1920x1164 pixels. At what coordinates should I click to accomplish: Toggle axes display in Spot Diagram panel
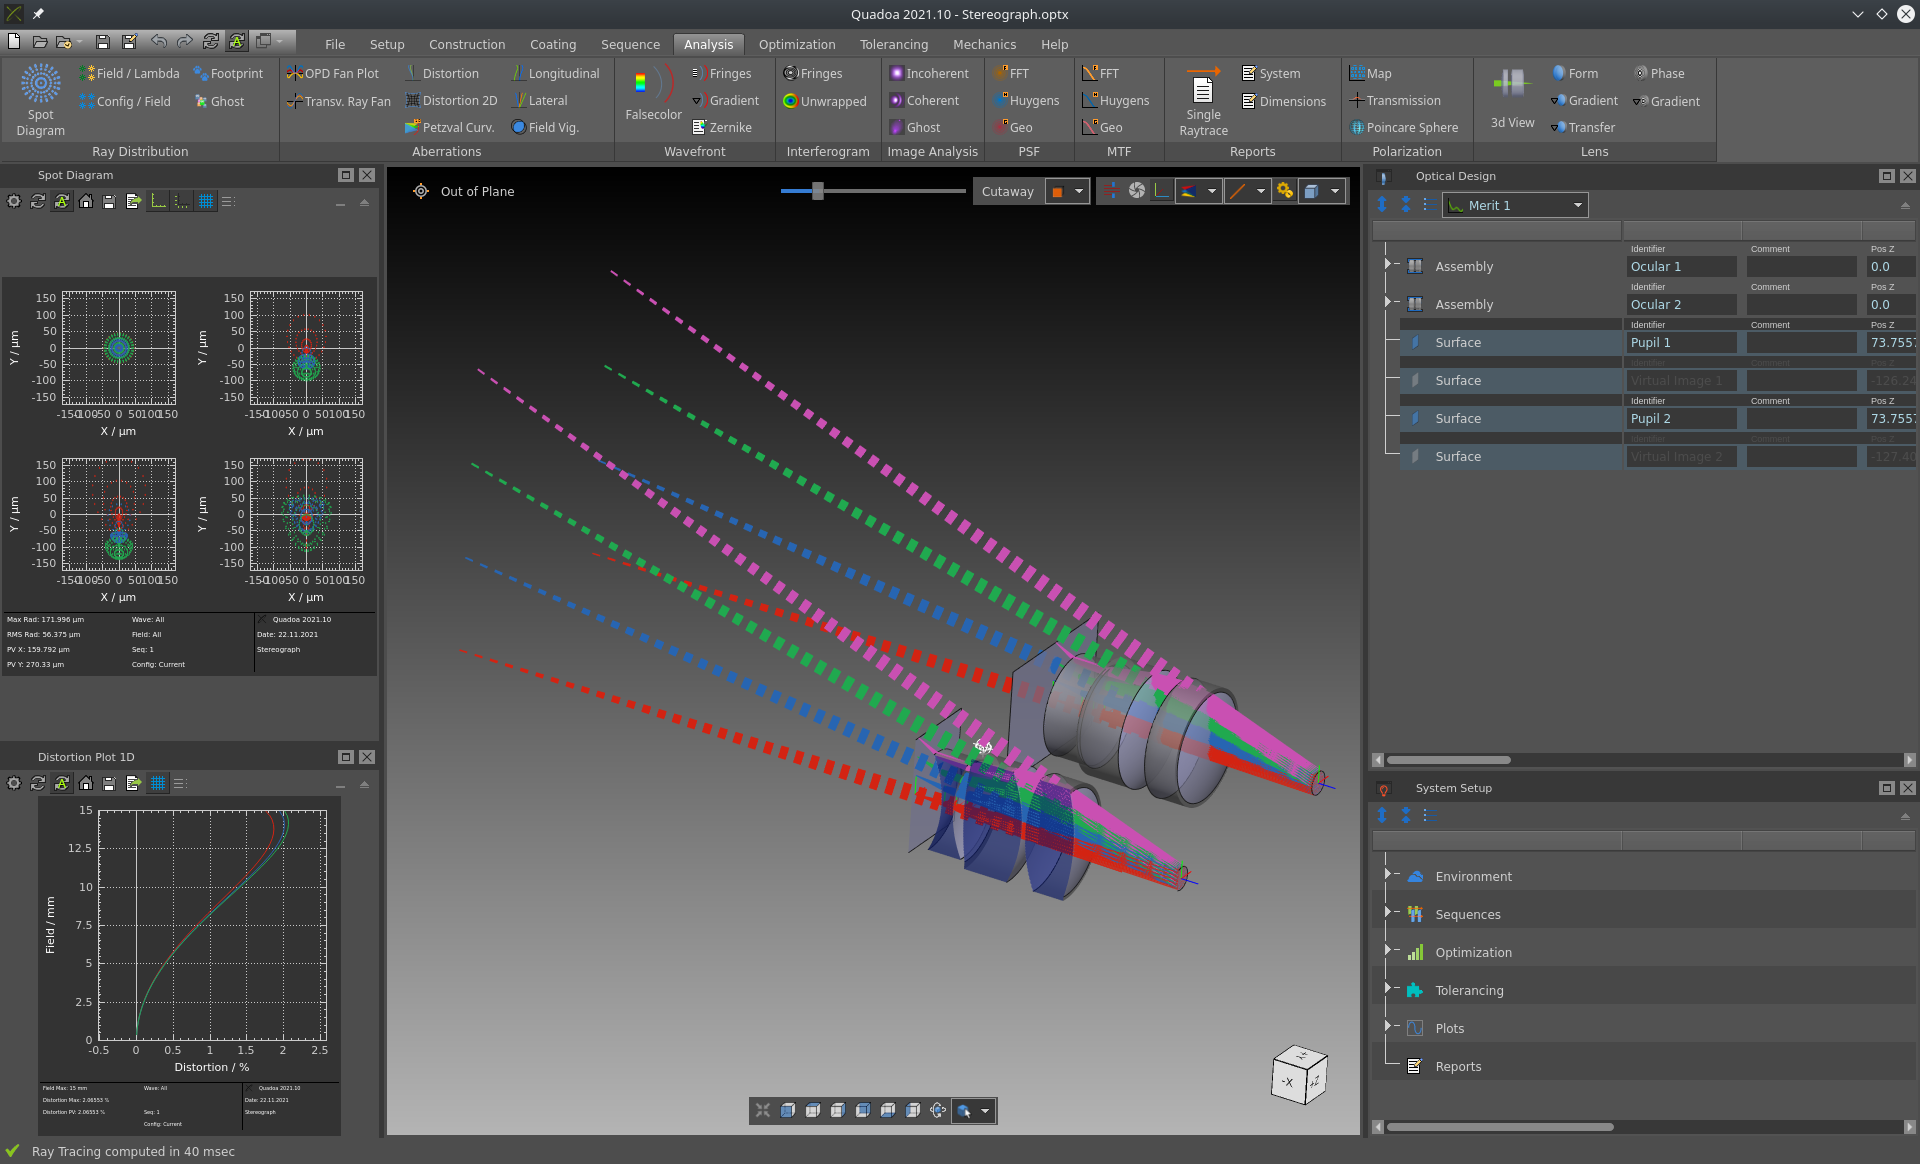pos(158,201)
